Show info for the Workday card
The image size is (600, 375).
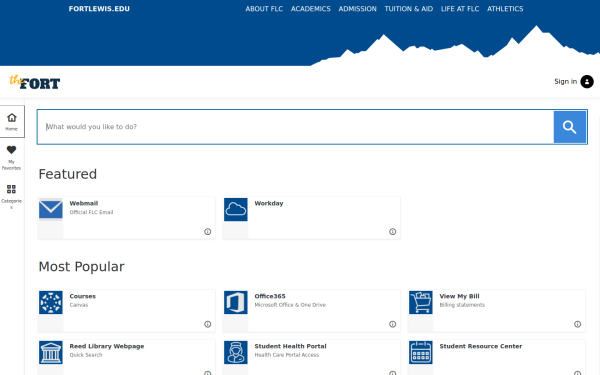pyautogui.click(x=393, y=232)
